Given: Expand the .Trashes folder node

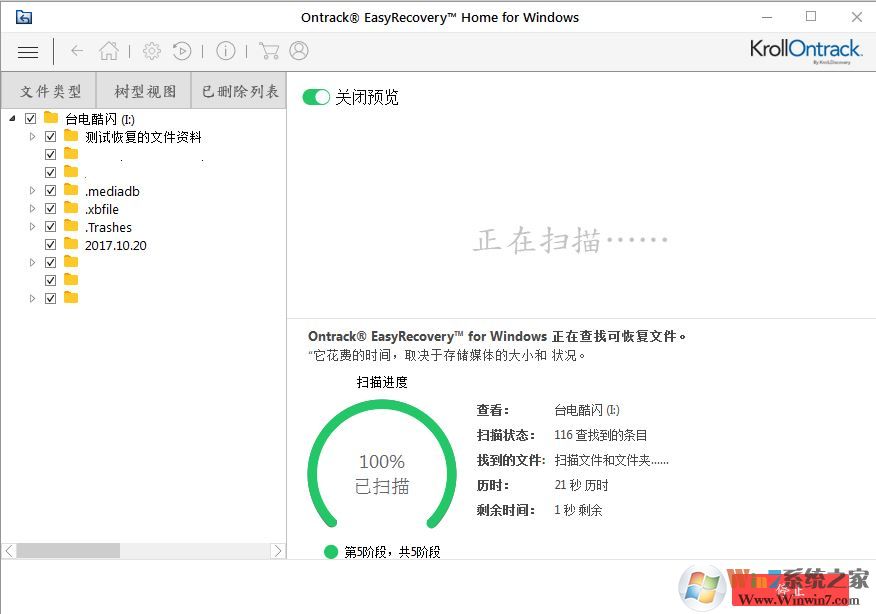Looking at the screenshot, I should [x=31, y=226].
